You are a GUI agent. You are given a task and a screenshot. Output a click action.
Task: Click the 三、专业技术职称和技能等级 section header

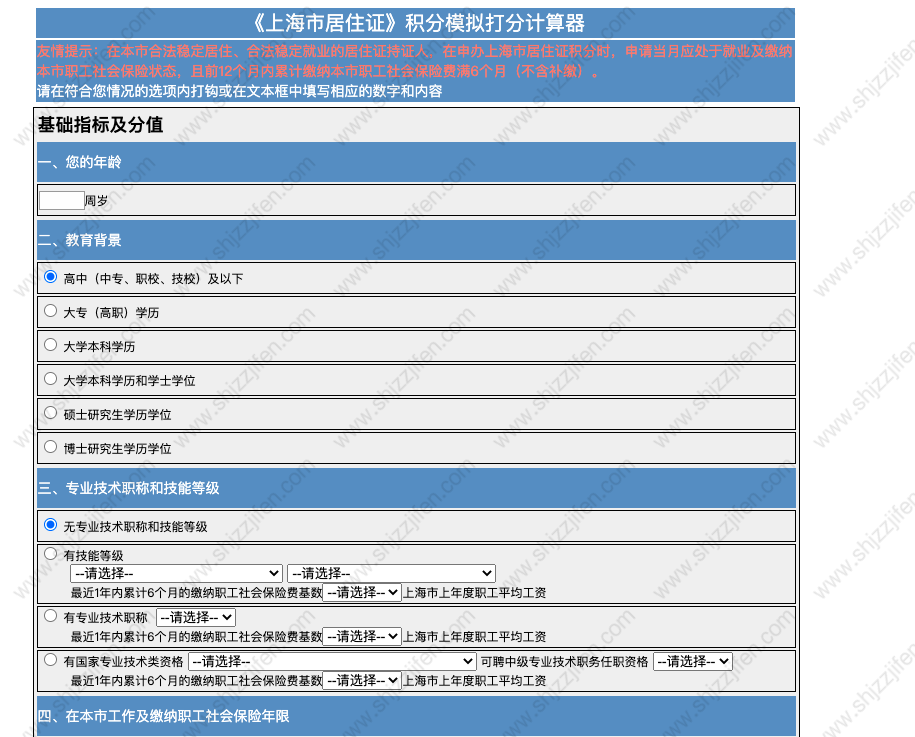tap(416, 488)
